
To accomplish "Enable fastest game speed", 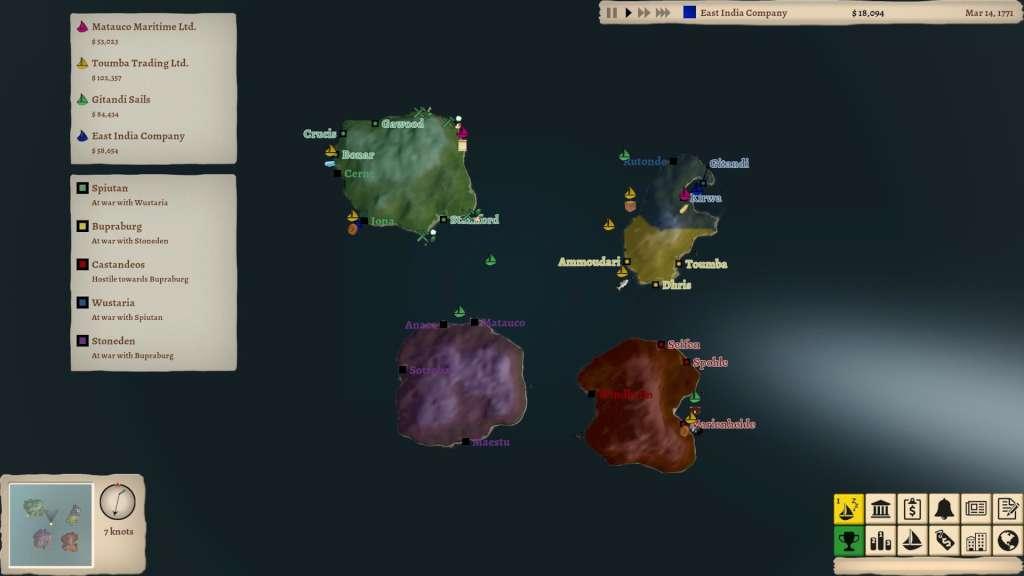I will click(x=663, y=13).
